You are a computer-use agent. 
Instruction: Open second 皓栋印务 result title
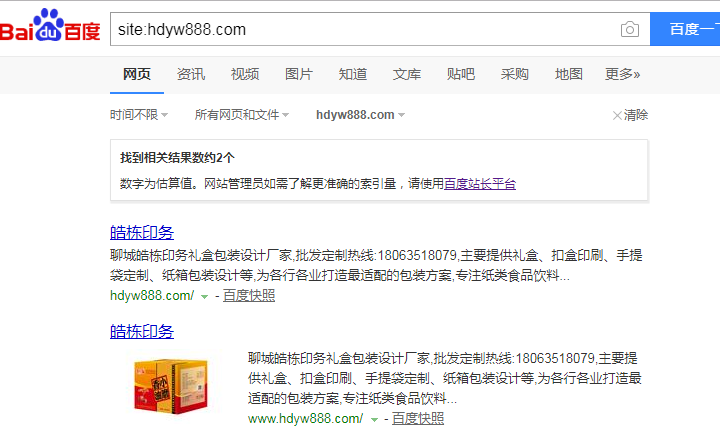click(x=142, y=332)
